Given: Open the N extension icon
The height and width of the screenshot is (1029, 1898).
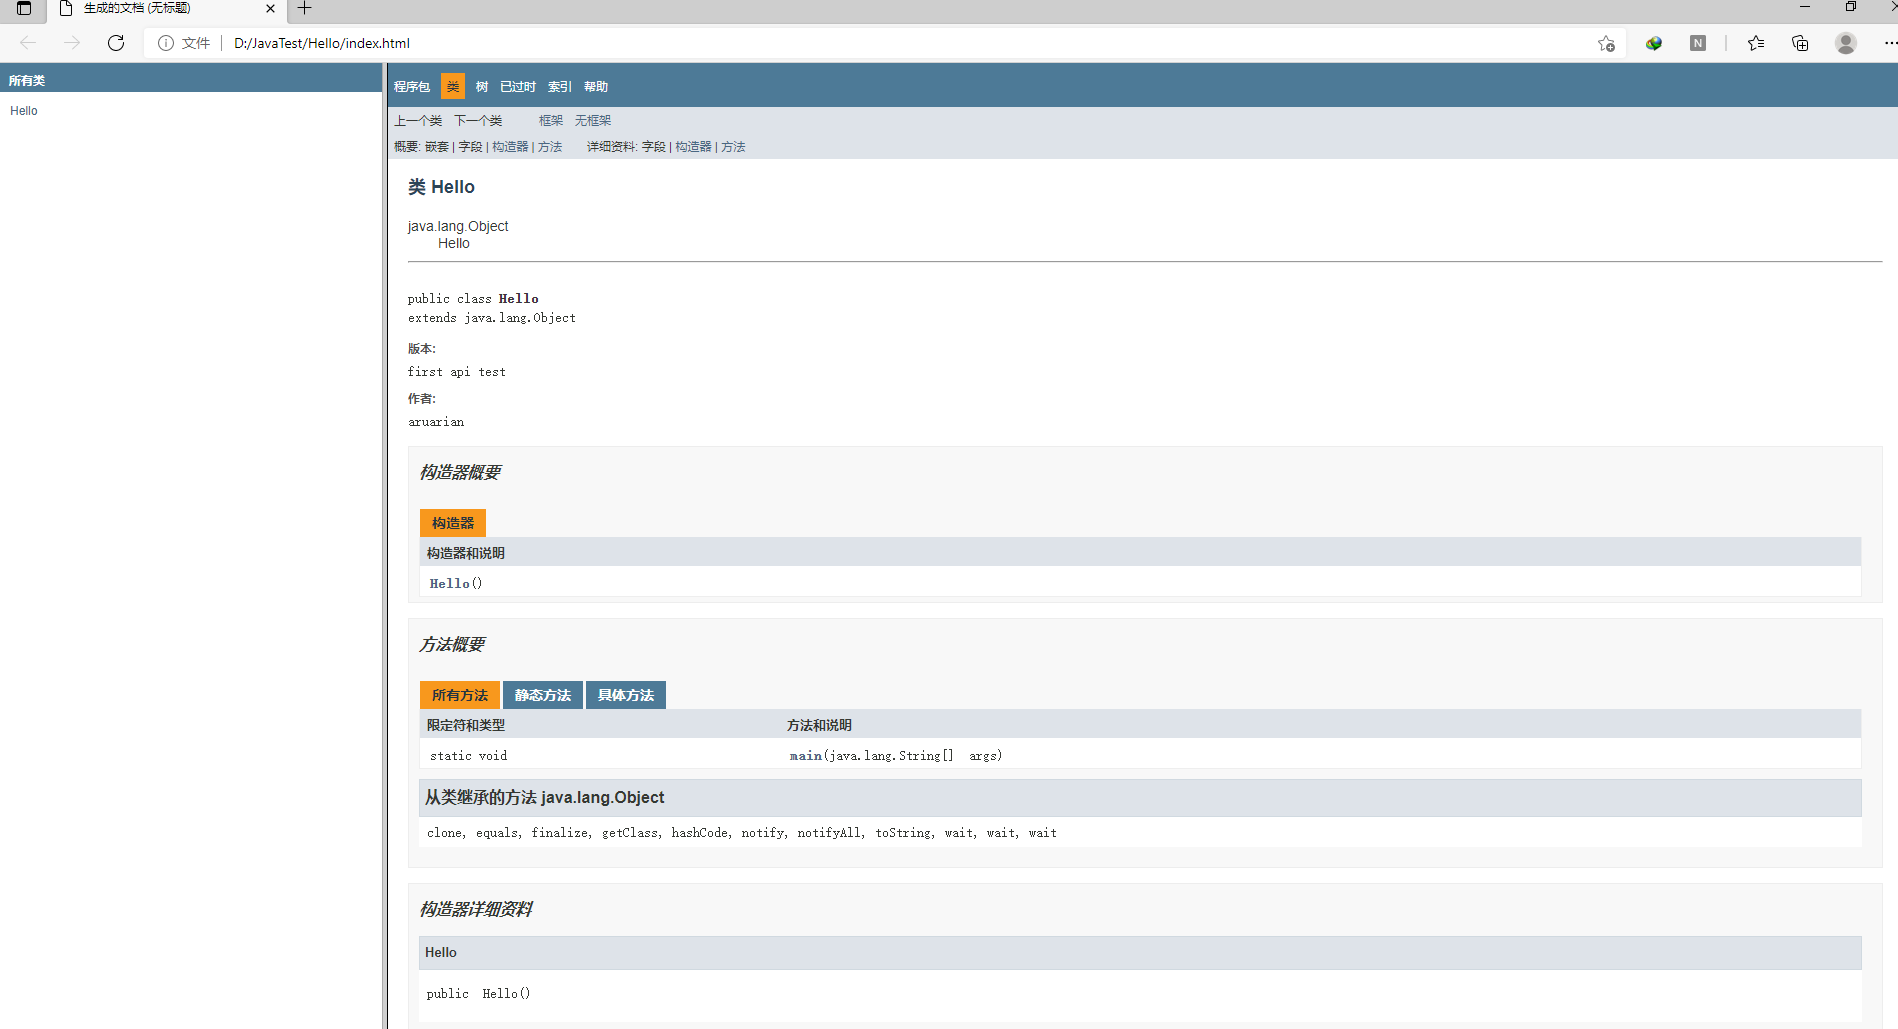Looking at the screenshot, I should tap(1698, 43).
